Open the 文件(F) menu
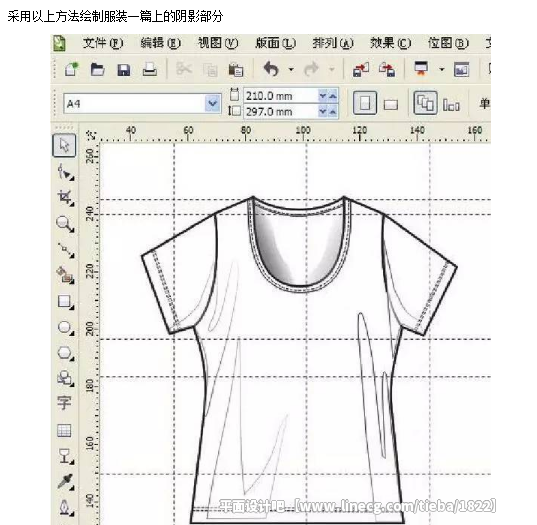The height and width of the screenshot is (525, 537). (103, 43)
